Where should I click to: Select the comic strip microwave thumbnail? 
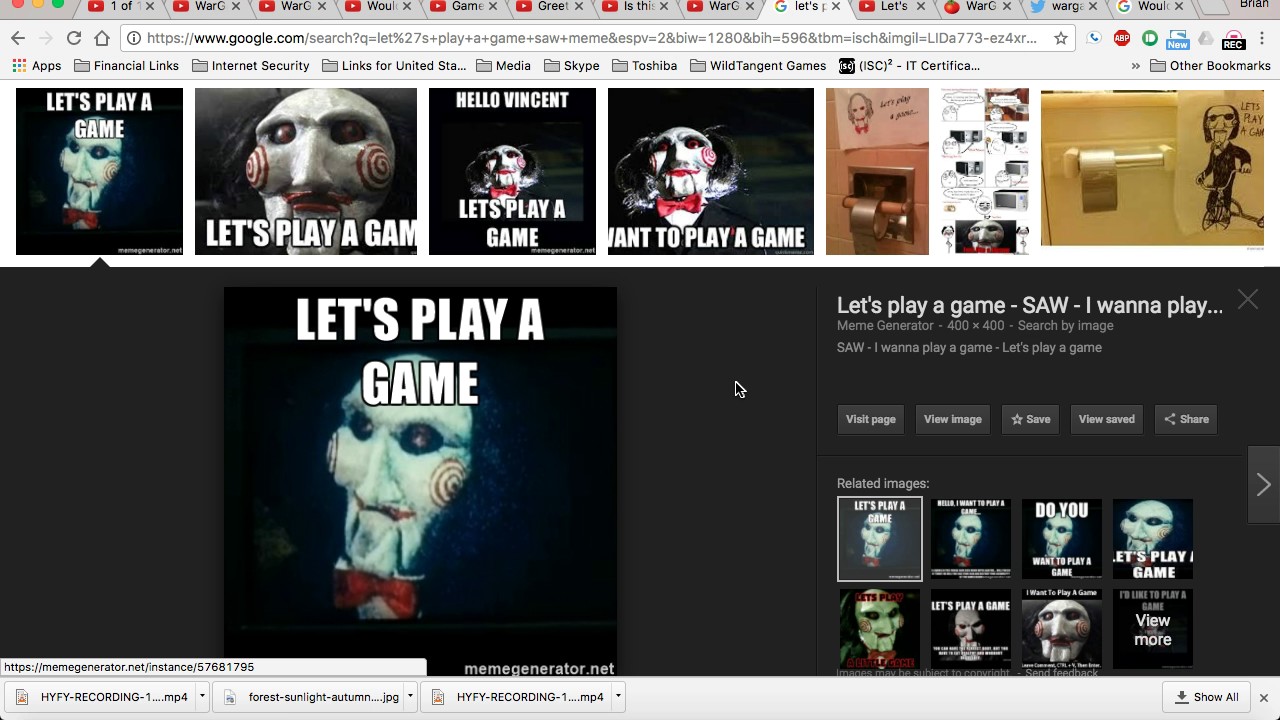[x=985, y=171]
